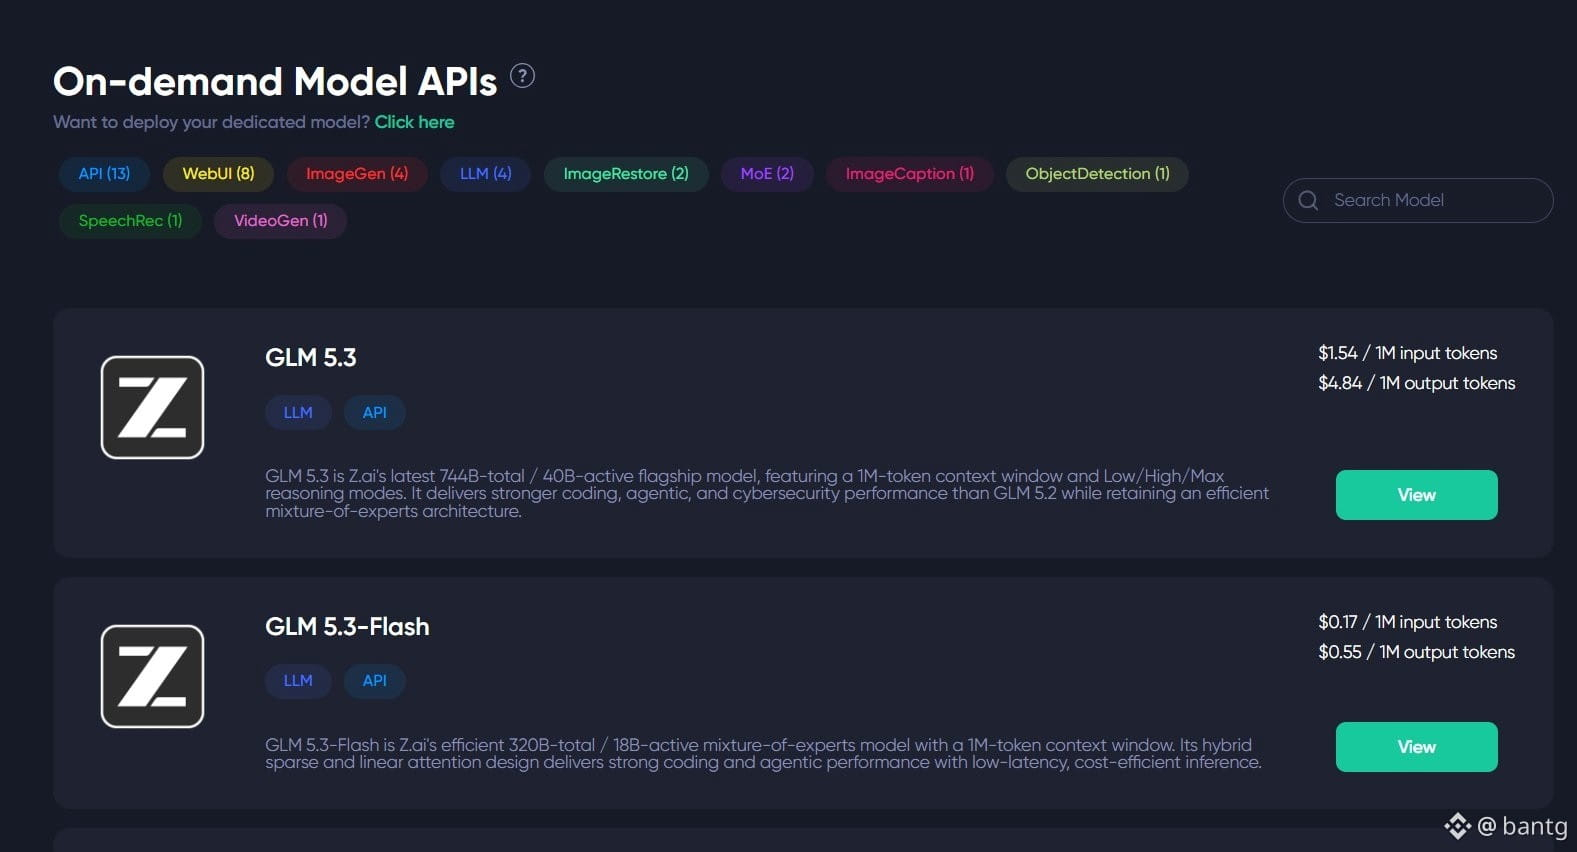Screen dimensions: 1577x852
Task: Focus the Search Model field
Action: pyautogui.click(x=1418, y=200)
